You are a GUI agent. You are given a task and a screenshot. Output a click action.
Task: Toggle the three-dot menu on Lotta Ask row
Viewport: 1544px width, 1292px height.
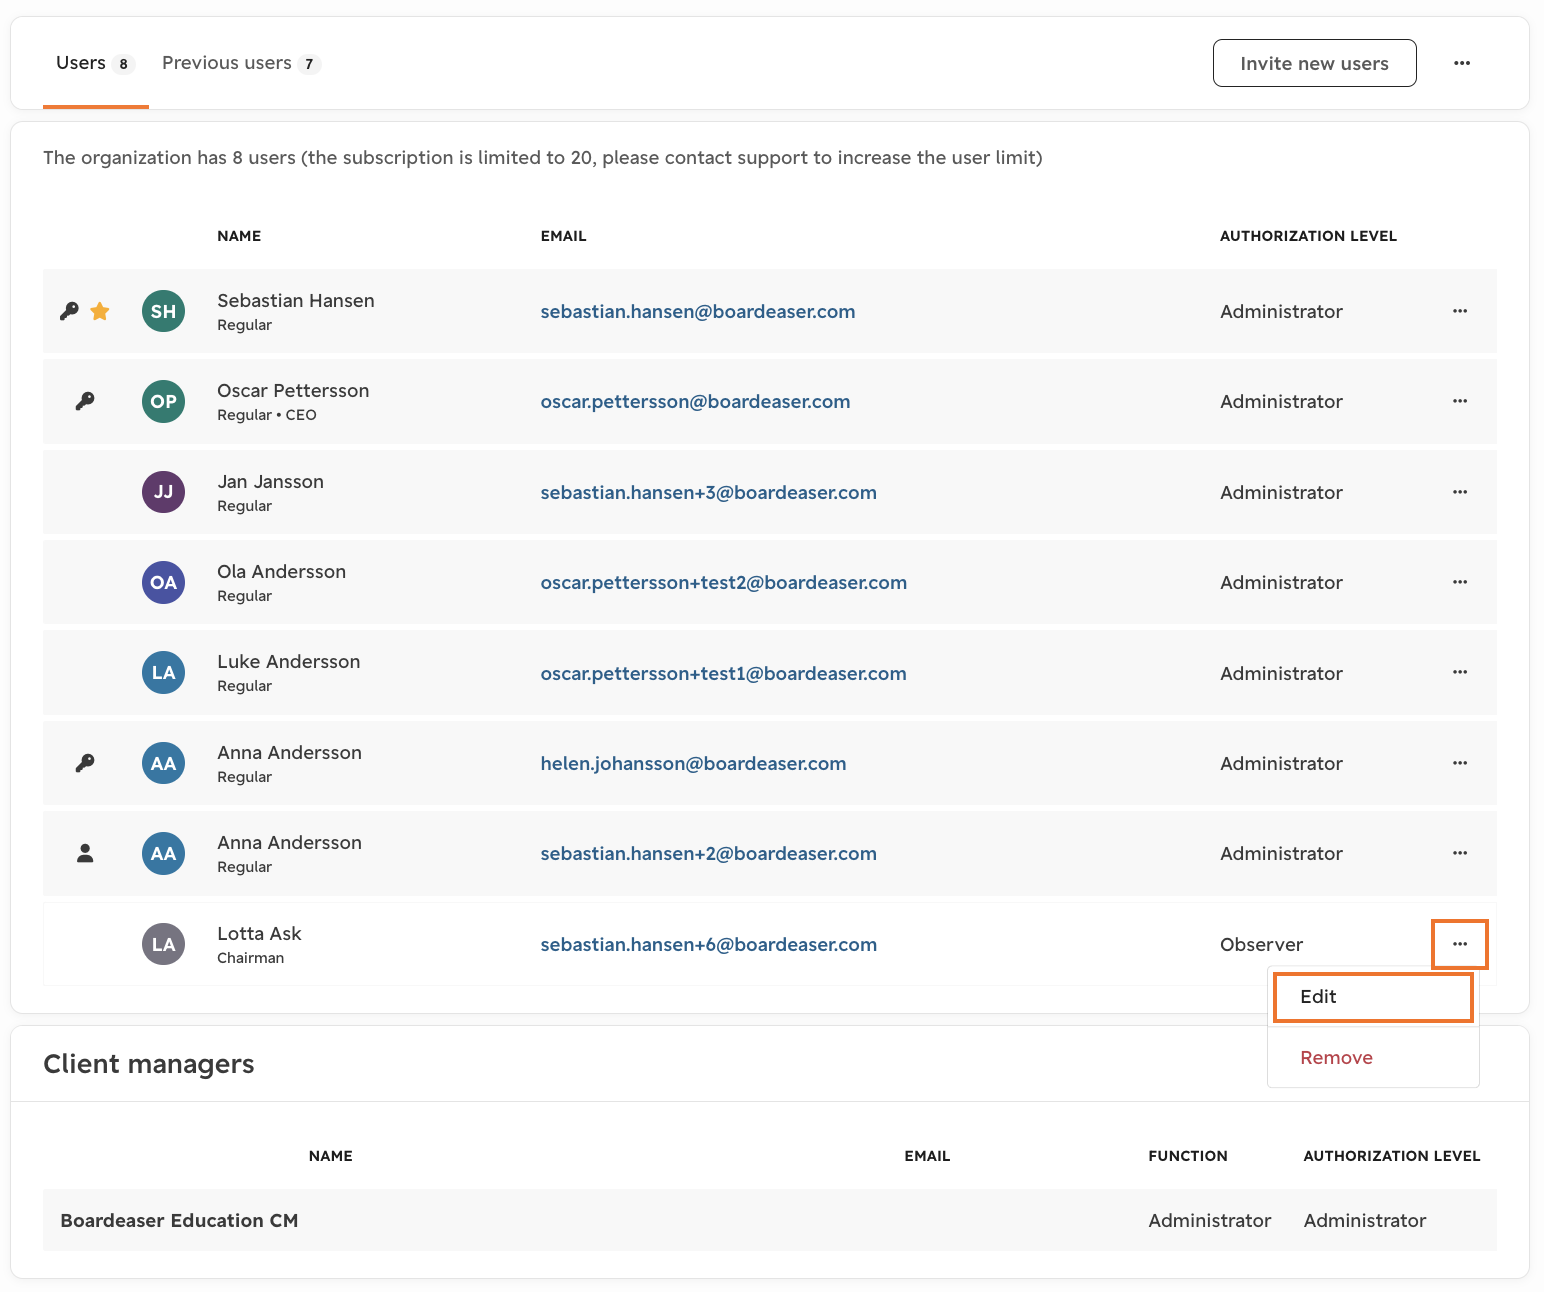point(1460,944)
